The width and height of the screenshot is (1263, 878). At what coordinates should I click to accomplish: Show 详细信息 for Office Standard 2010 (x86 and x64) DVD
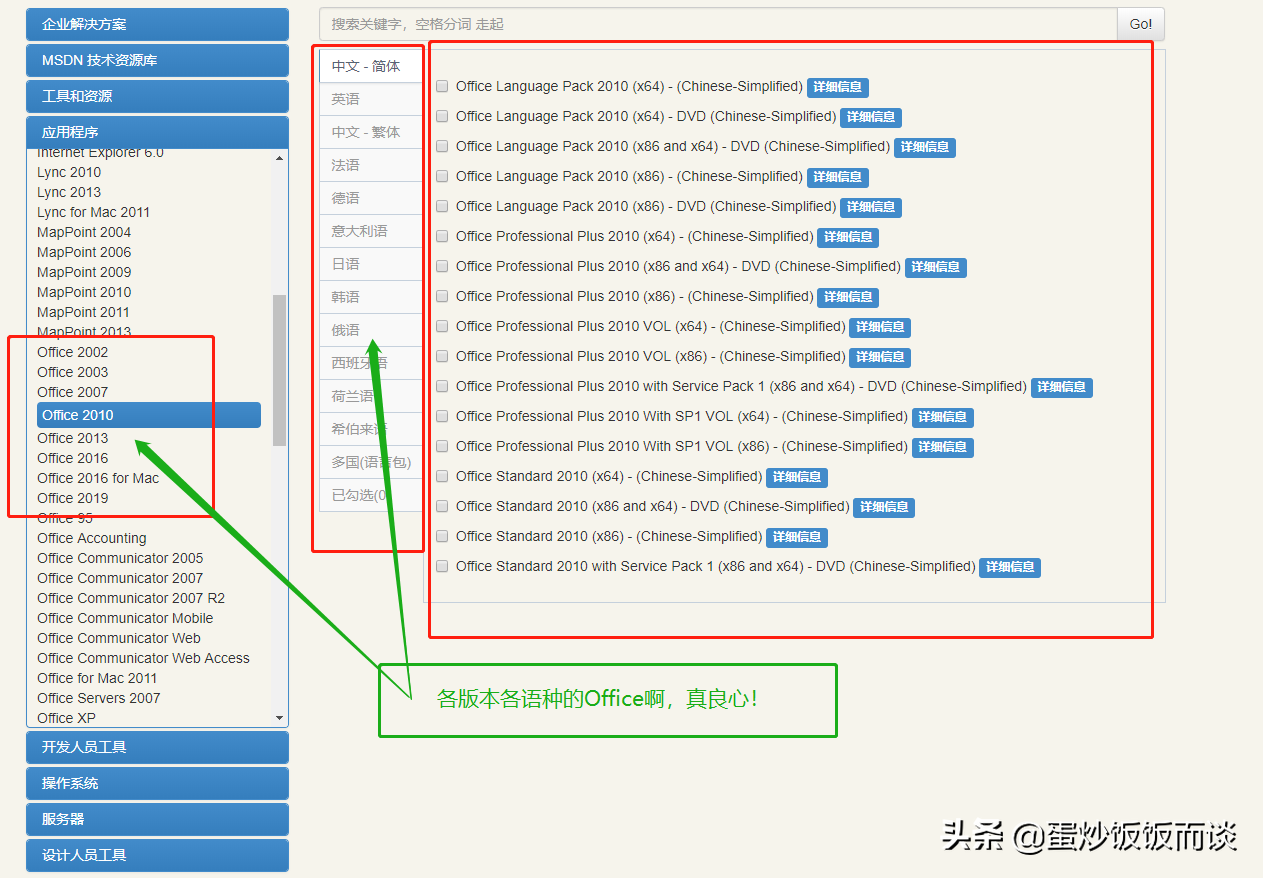click(884, 507)
